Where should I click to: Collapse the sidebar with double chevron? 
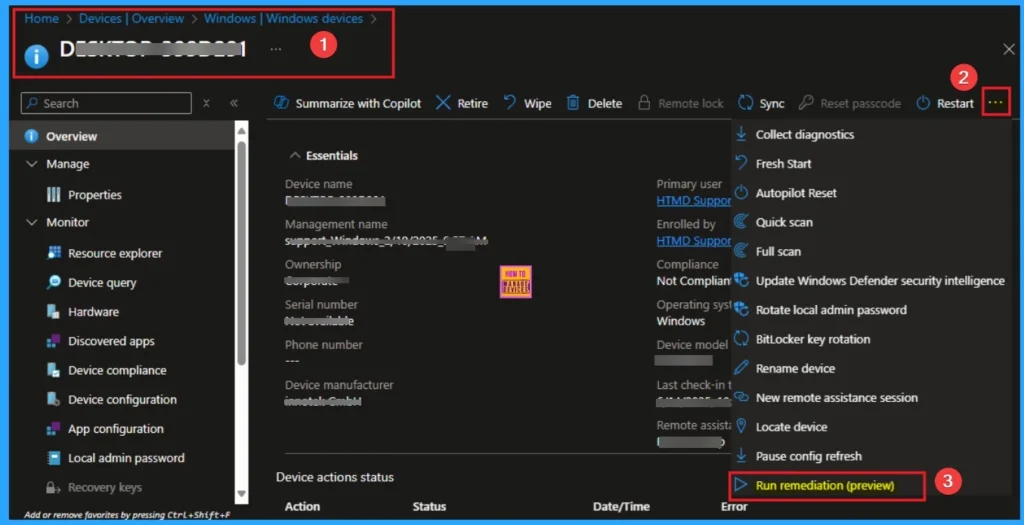coord(234,103)
